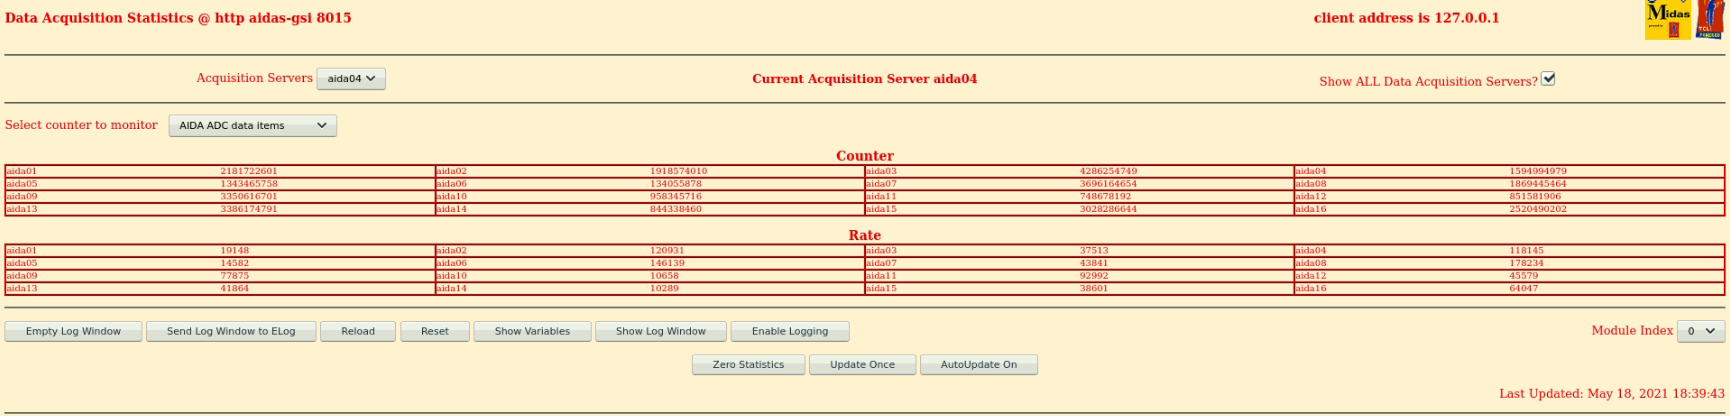
Task: Click counter value 1343465758
Action: point(249,184)
